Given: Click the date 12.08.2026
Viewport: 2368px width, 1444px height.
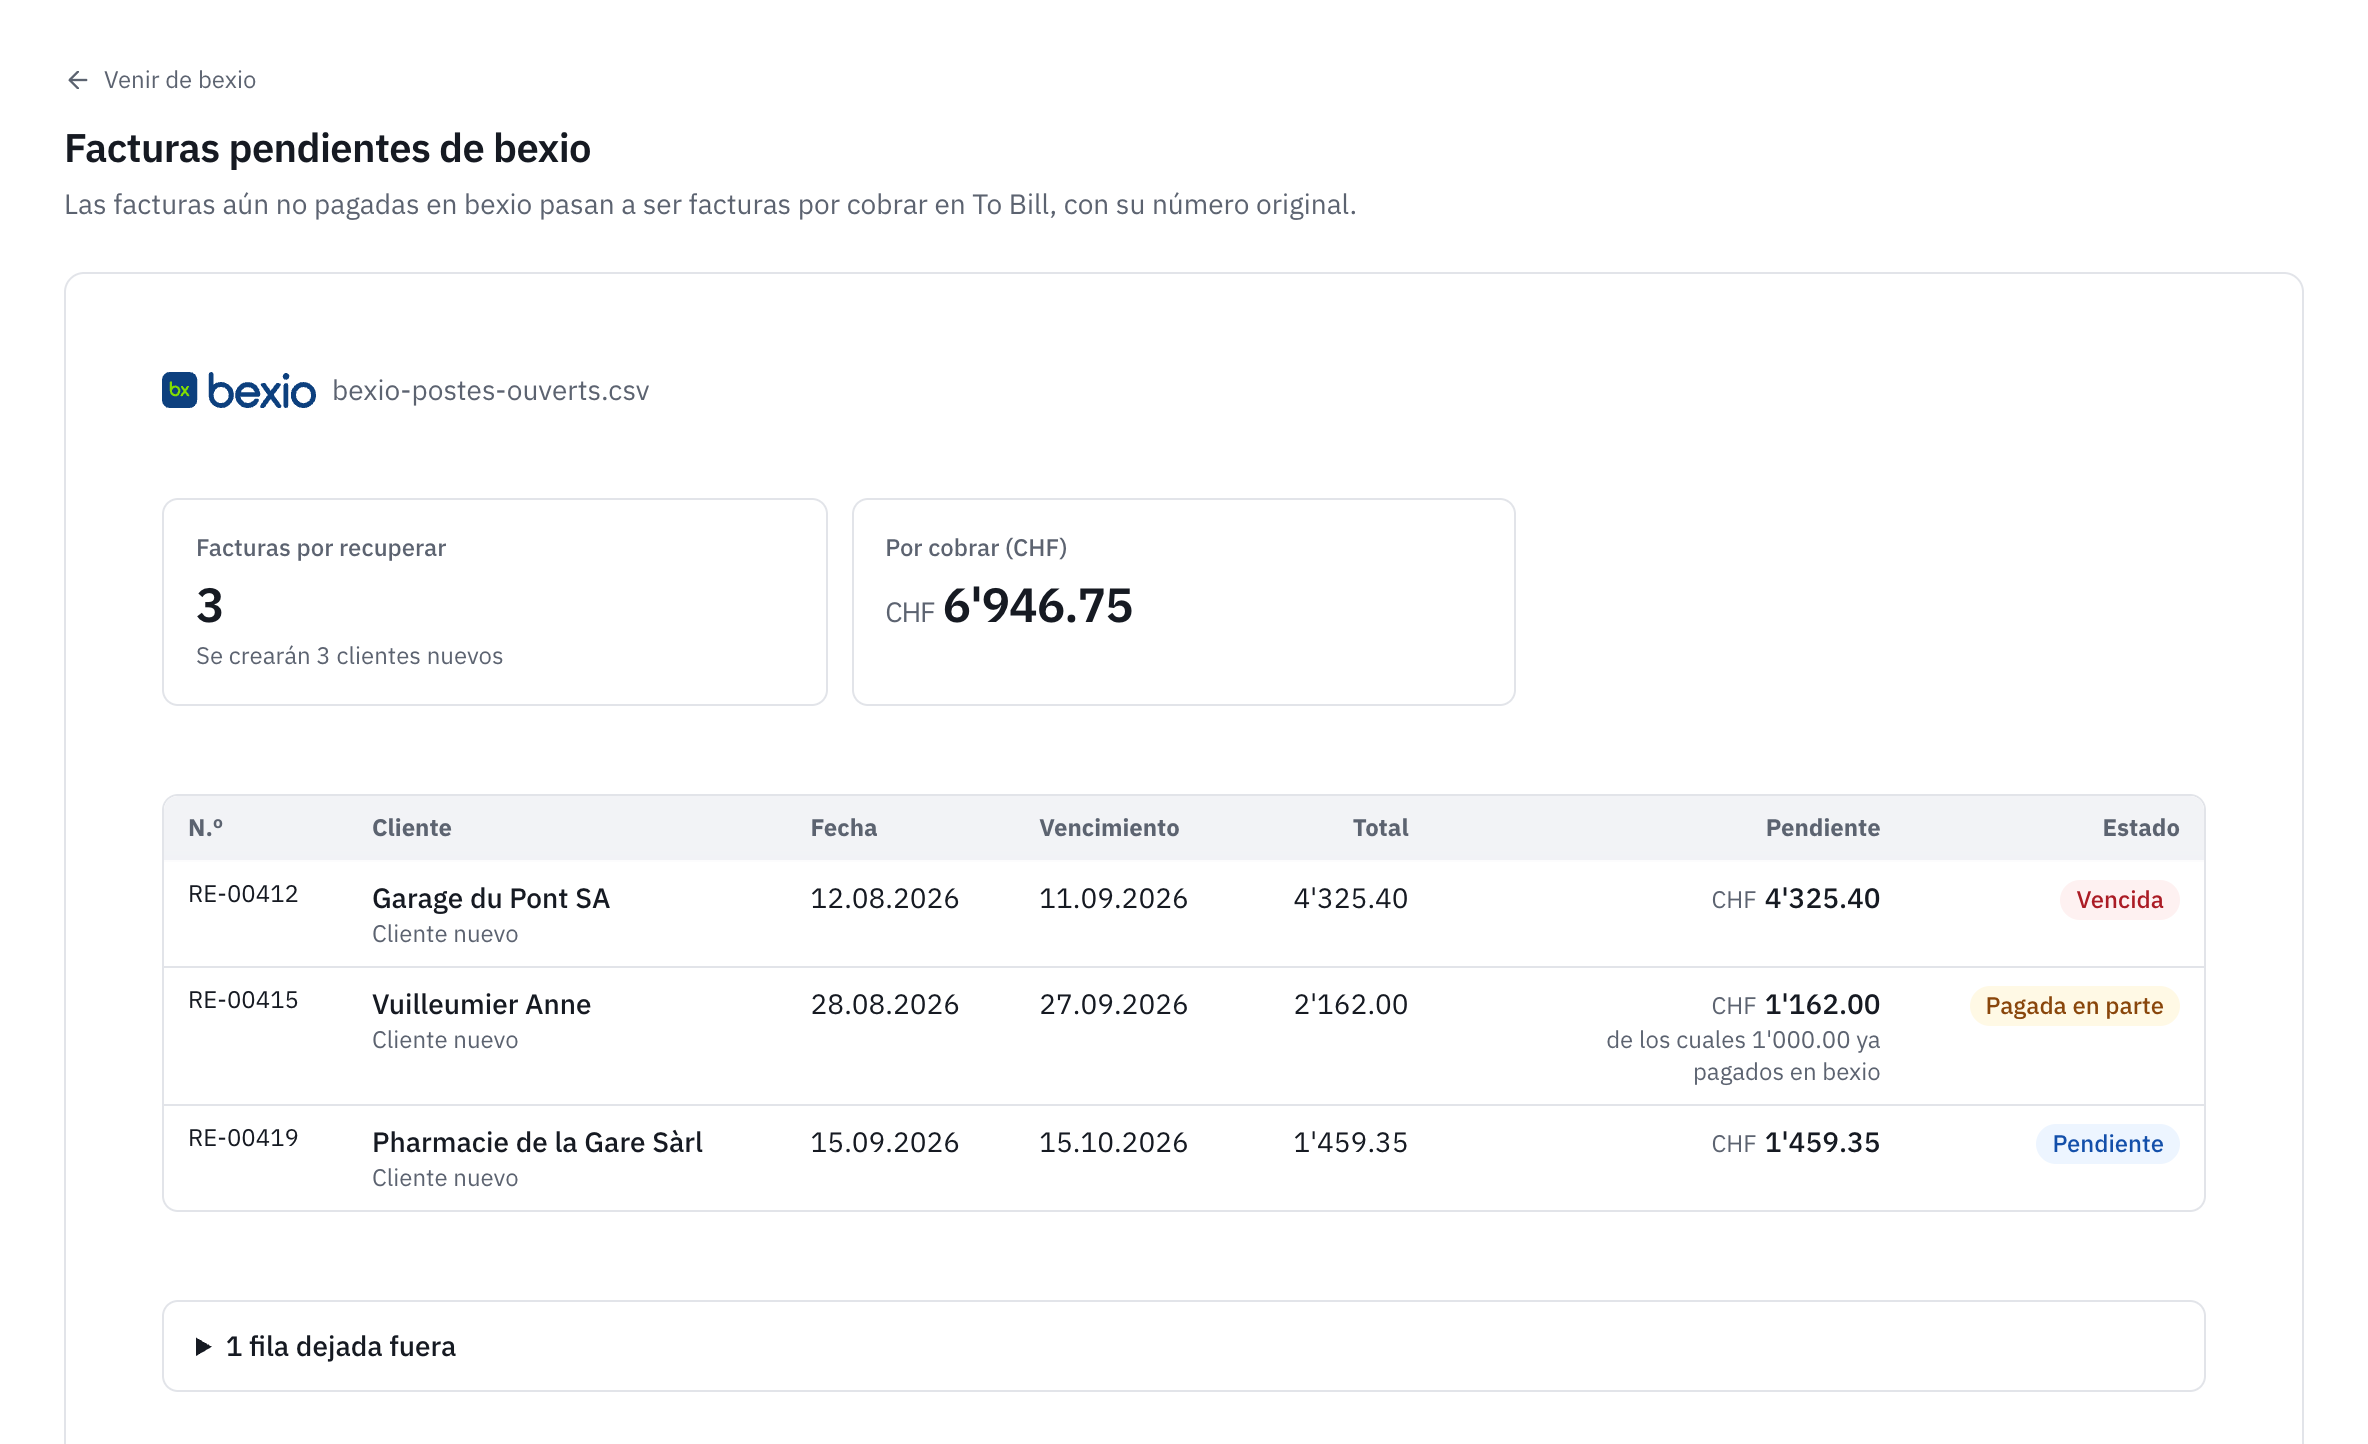Looking at the screenshot, I should (885, 898).
